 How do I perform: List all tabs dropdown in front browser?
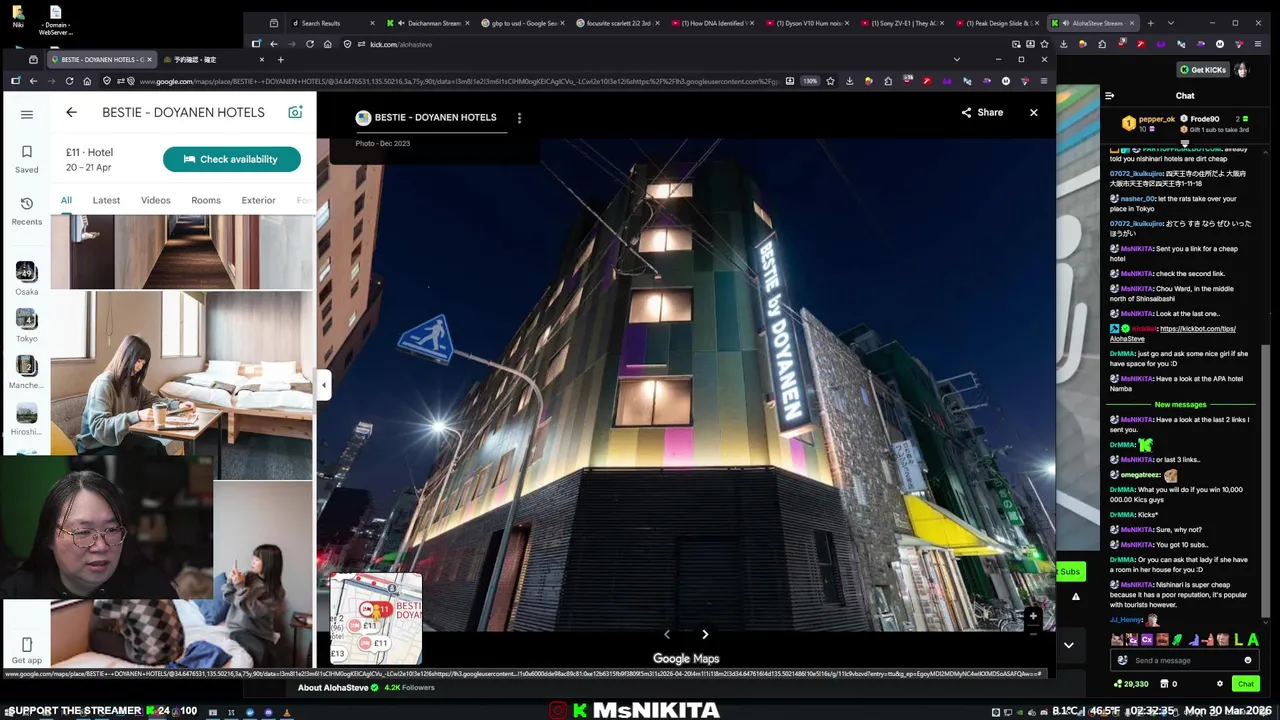(956, 60)
